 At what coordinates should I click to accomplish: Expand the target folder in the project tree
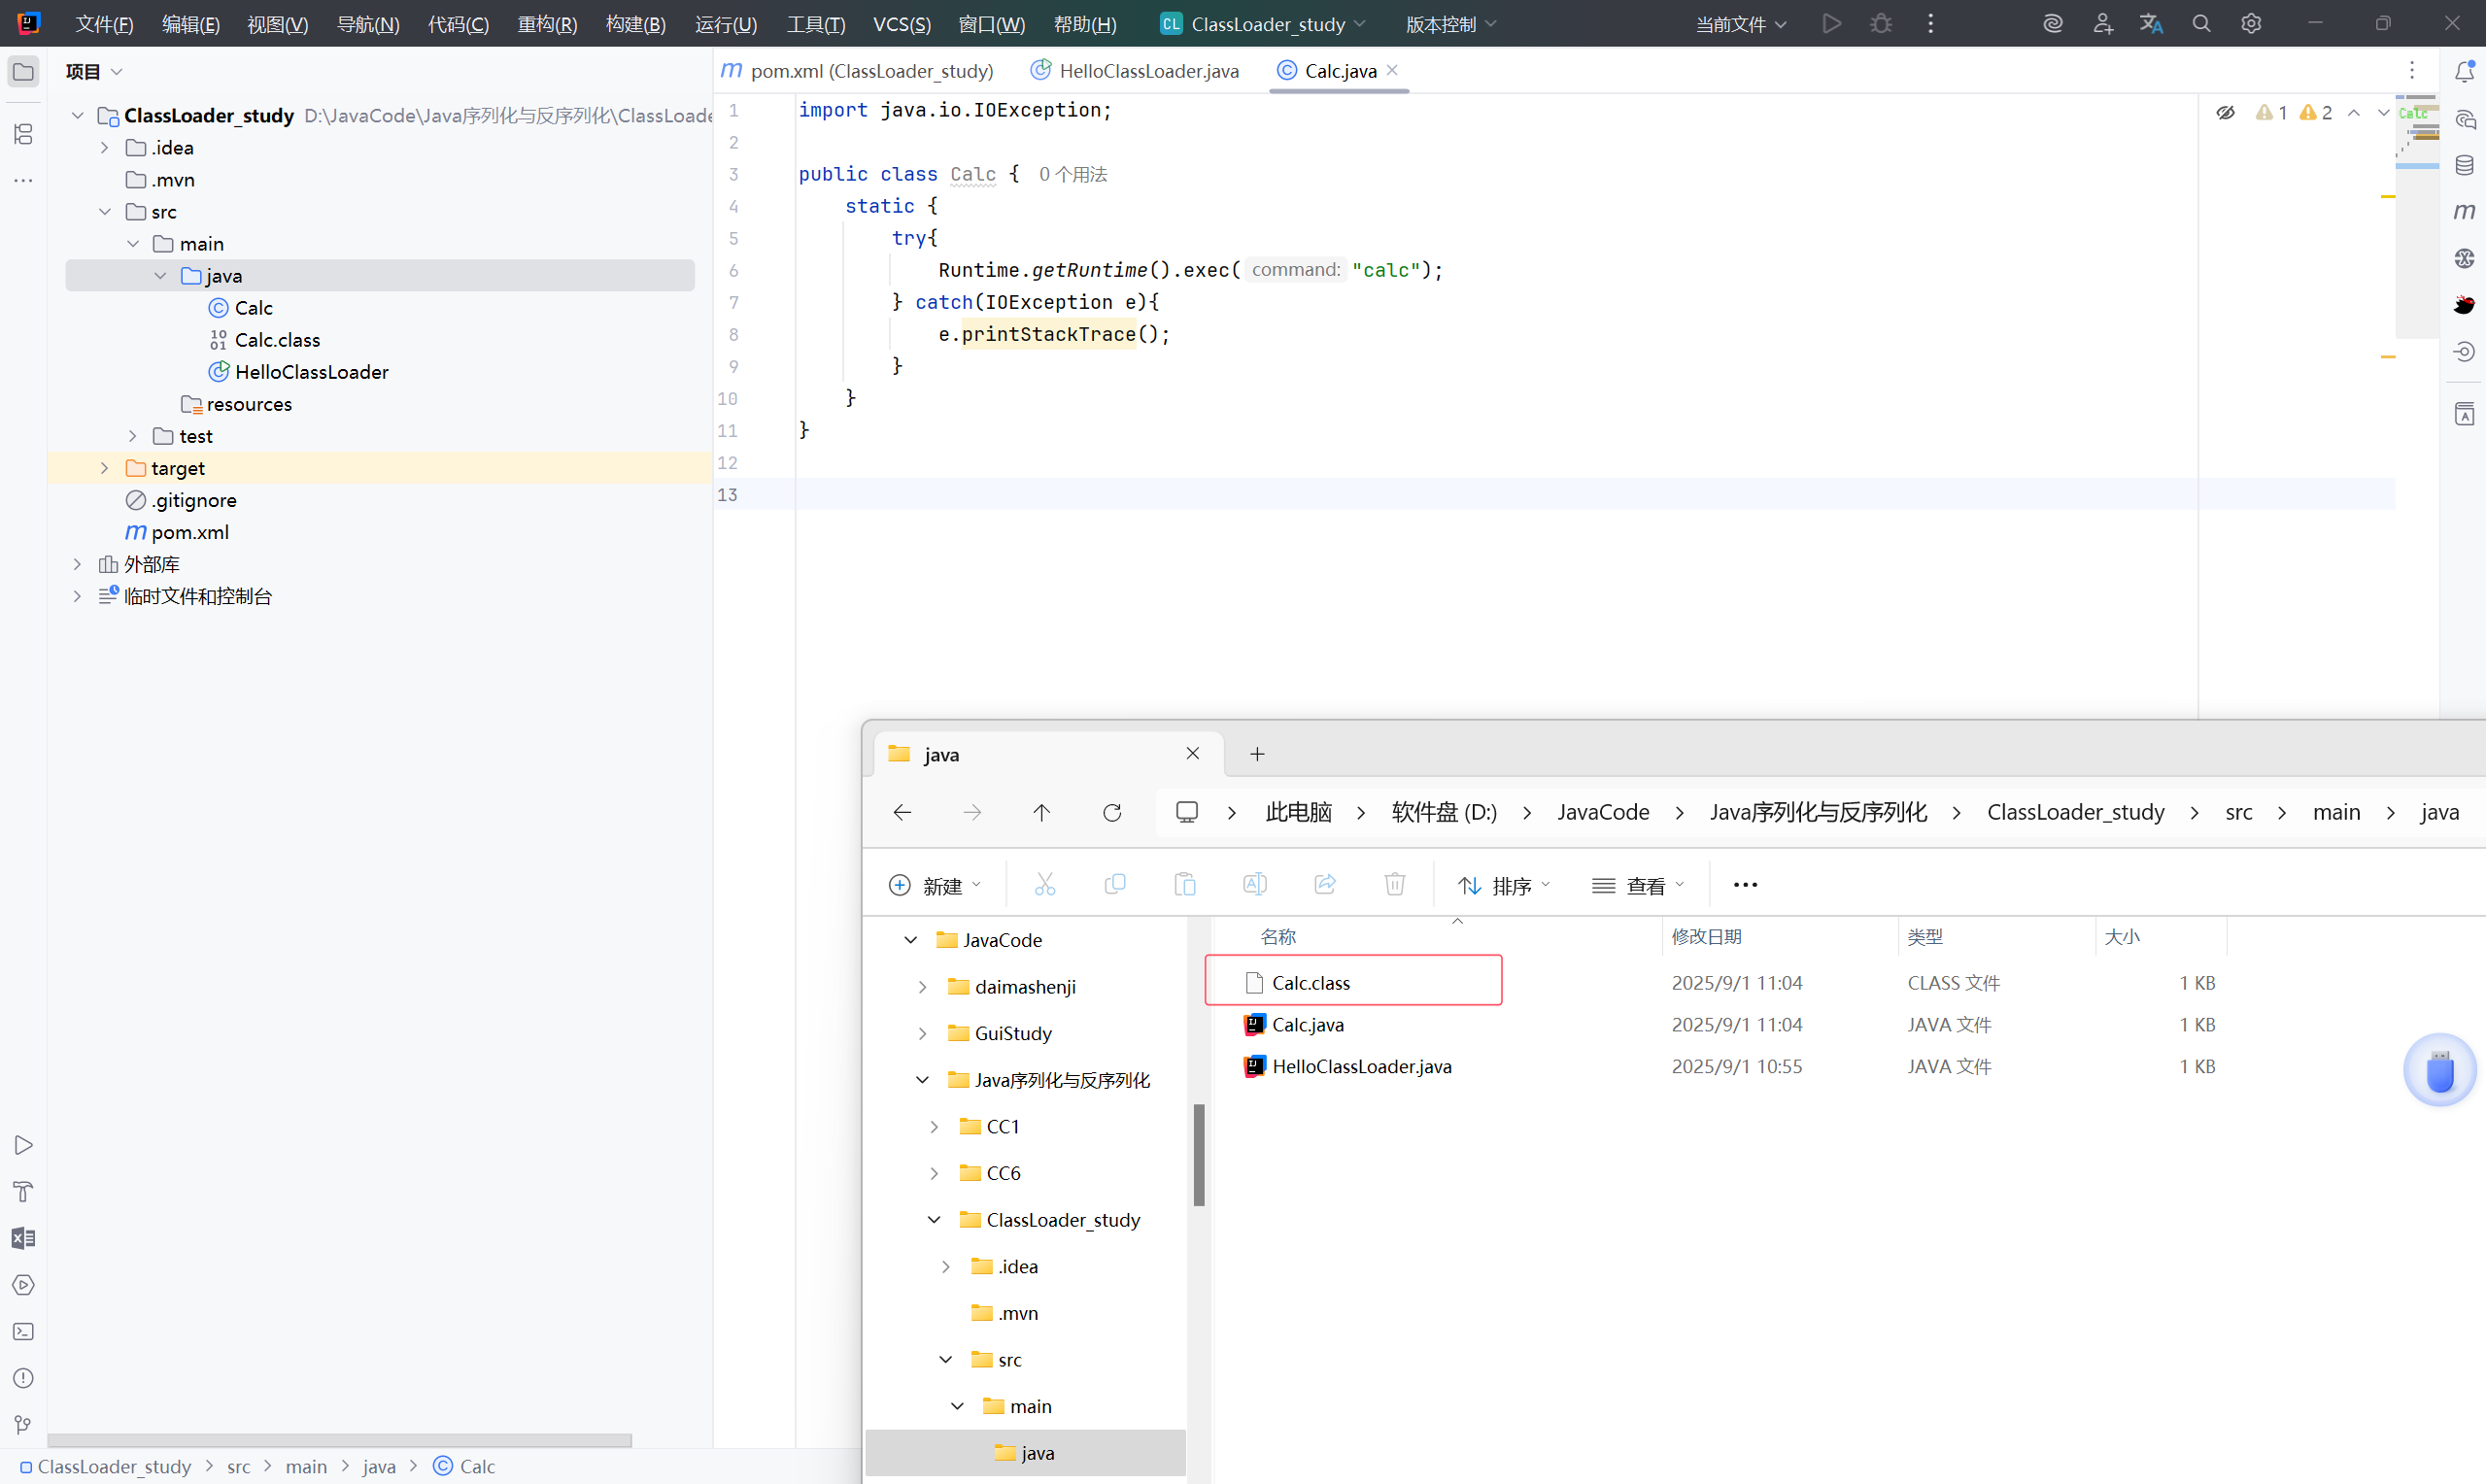[x=104, y=468]
